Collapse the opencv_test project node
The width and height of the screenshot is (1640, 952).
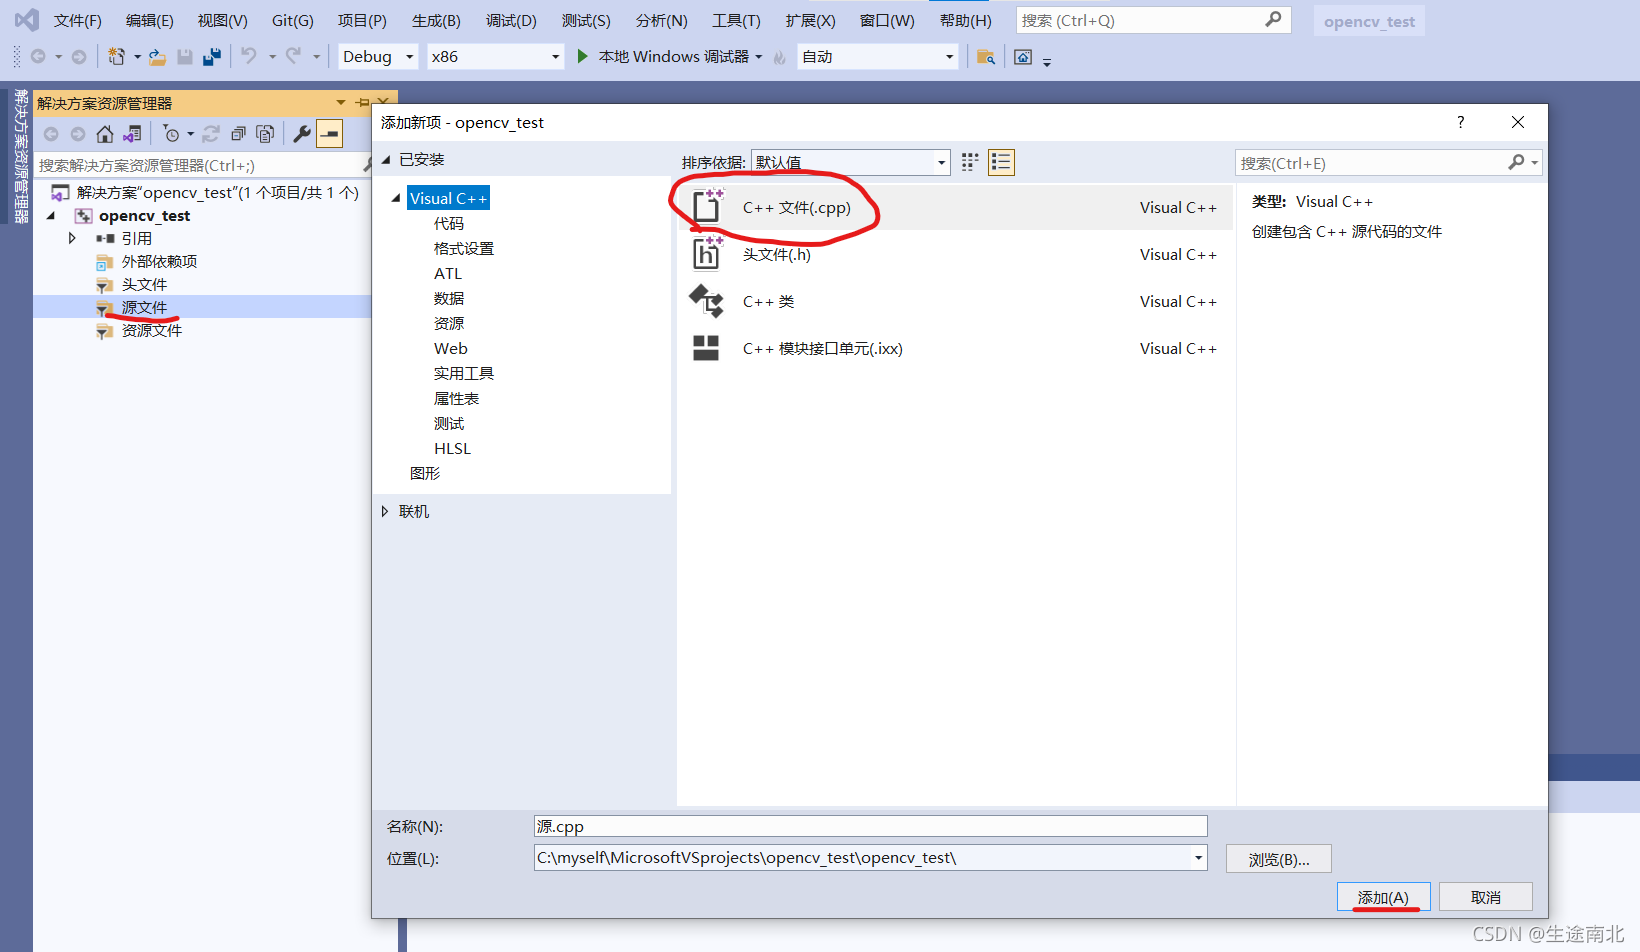tap(51, 215)
